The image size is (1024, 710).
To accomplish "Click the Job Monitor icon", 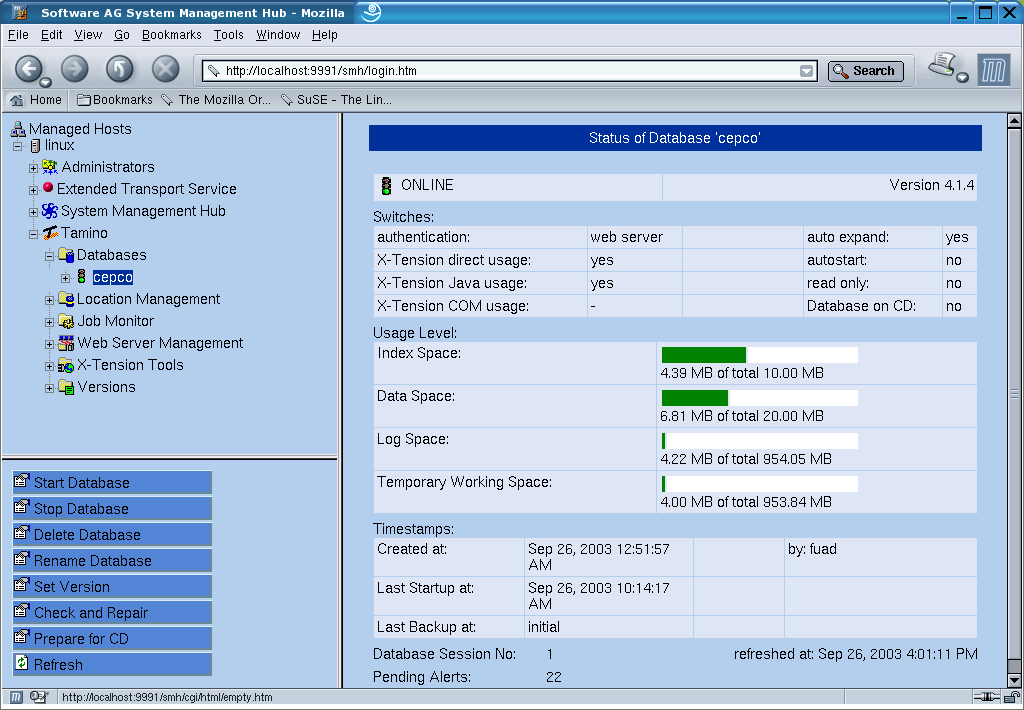I will point(65,321).
